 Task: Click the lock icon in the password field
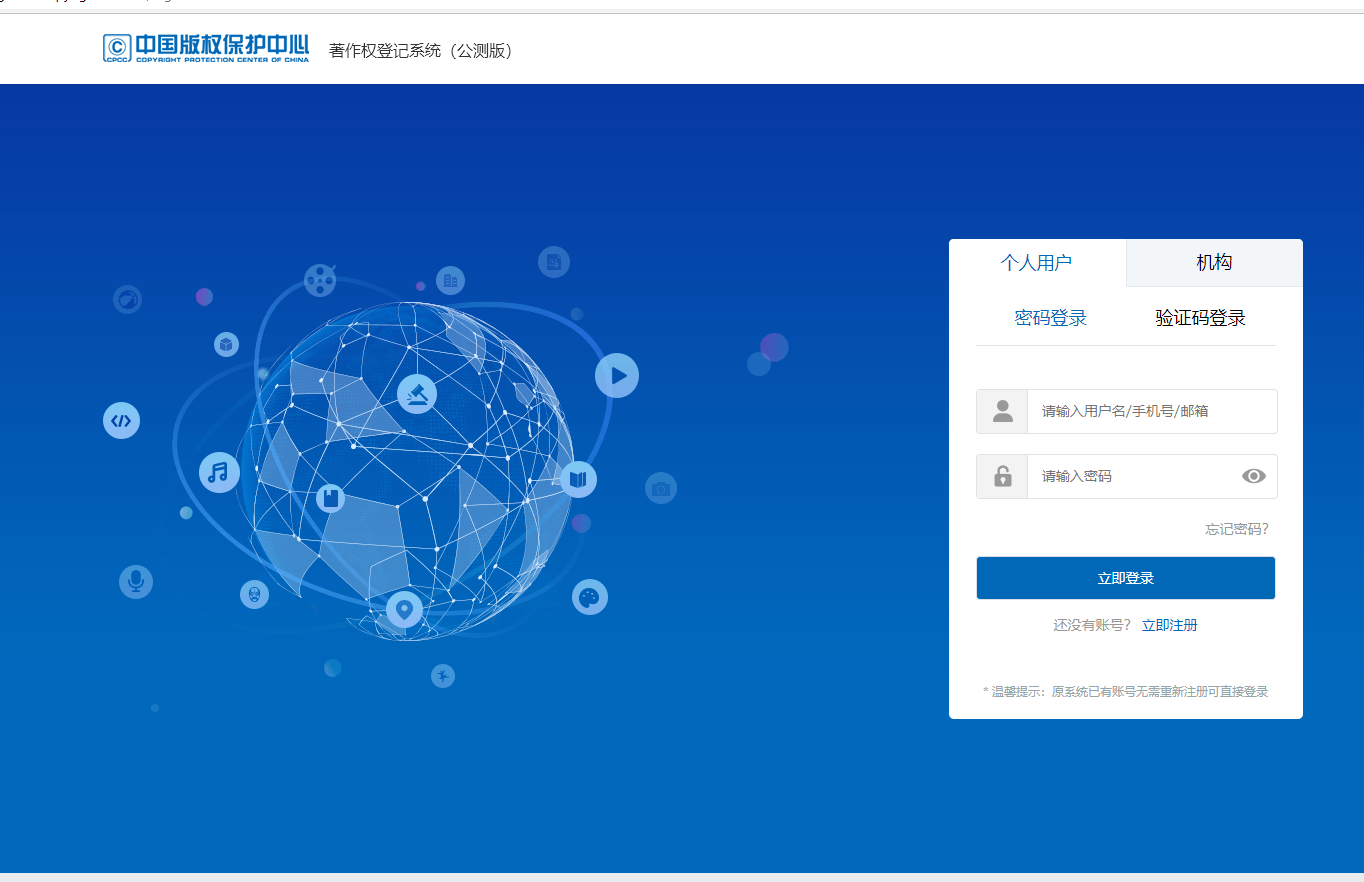pyautogui.click(x=1001, y=476)
